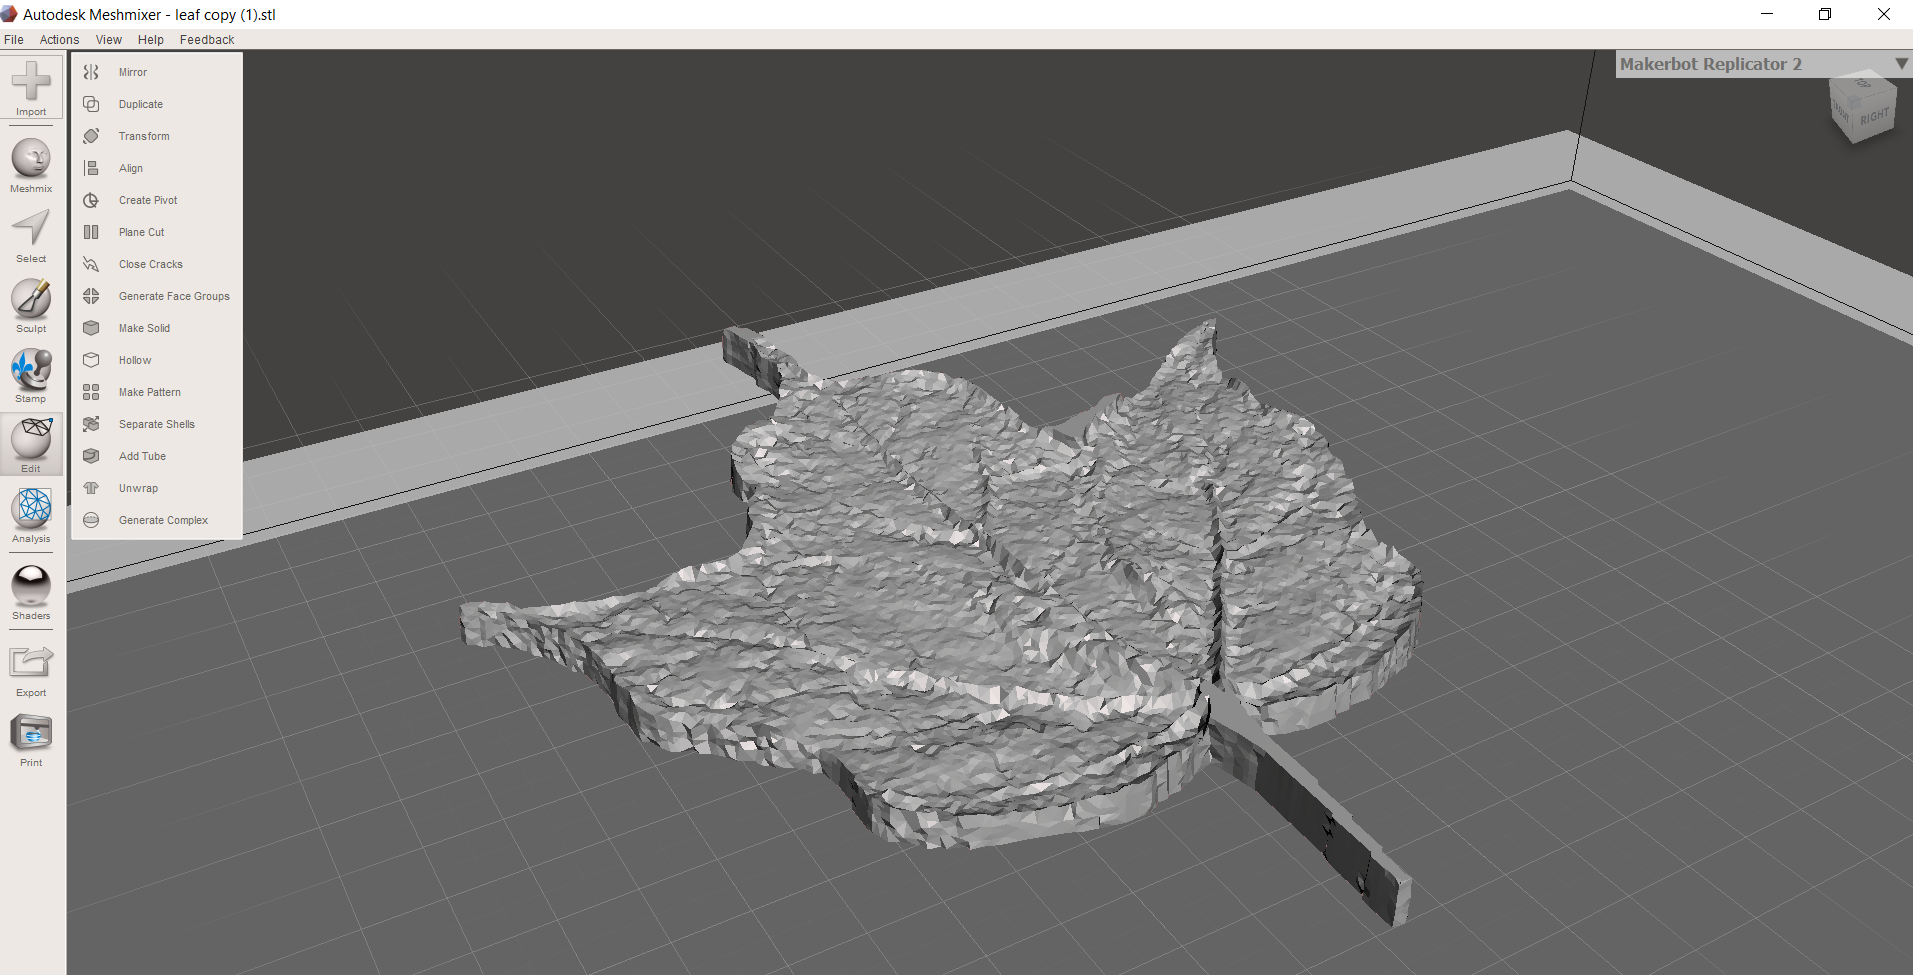Select the Meshmix tool
The height and width of the screenshot is (975, 1913).
[x=30, y=162]
